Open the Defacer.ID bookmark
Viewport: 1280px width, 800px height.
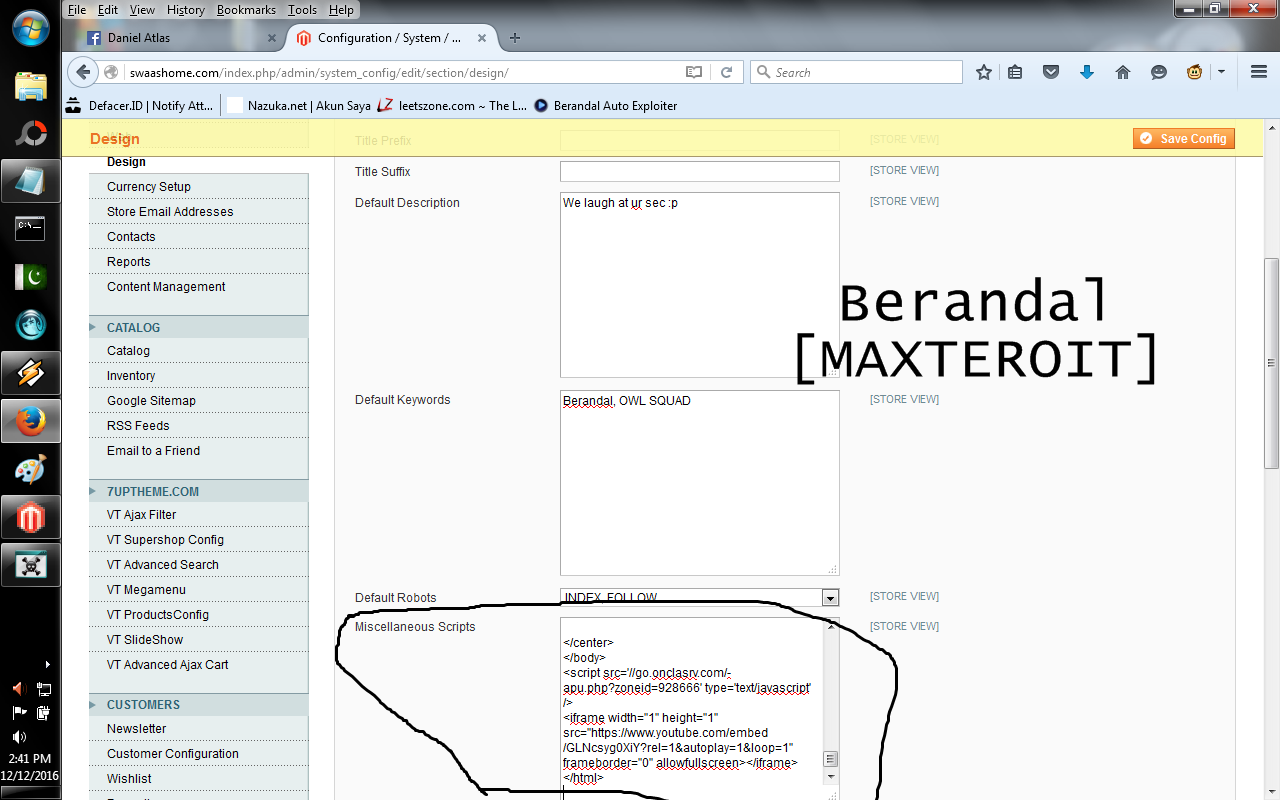point(141,105)
